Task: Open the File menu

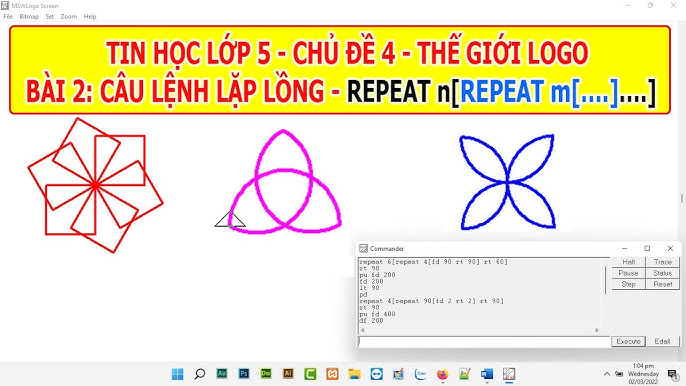Action: 8,17
